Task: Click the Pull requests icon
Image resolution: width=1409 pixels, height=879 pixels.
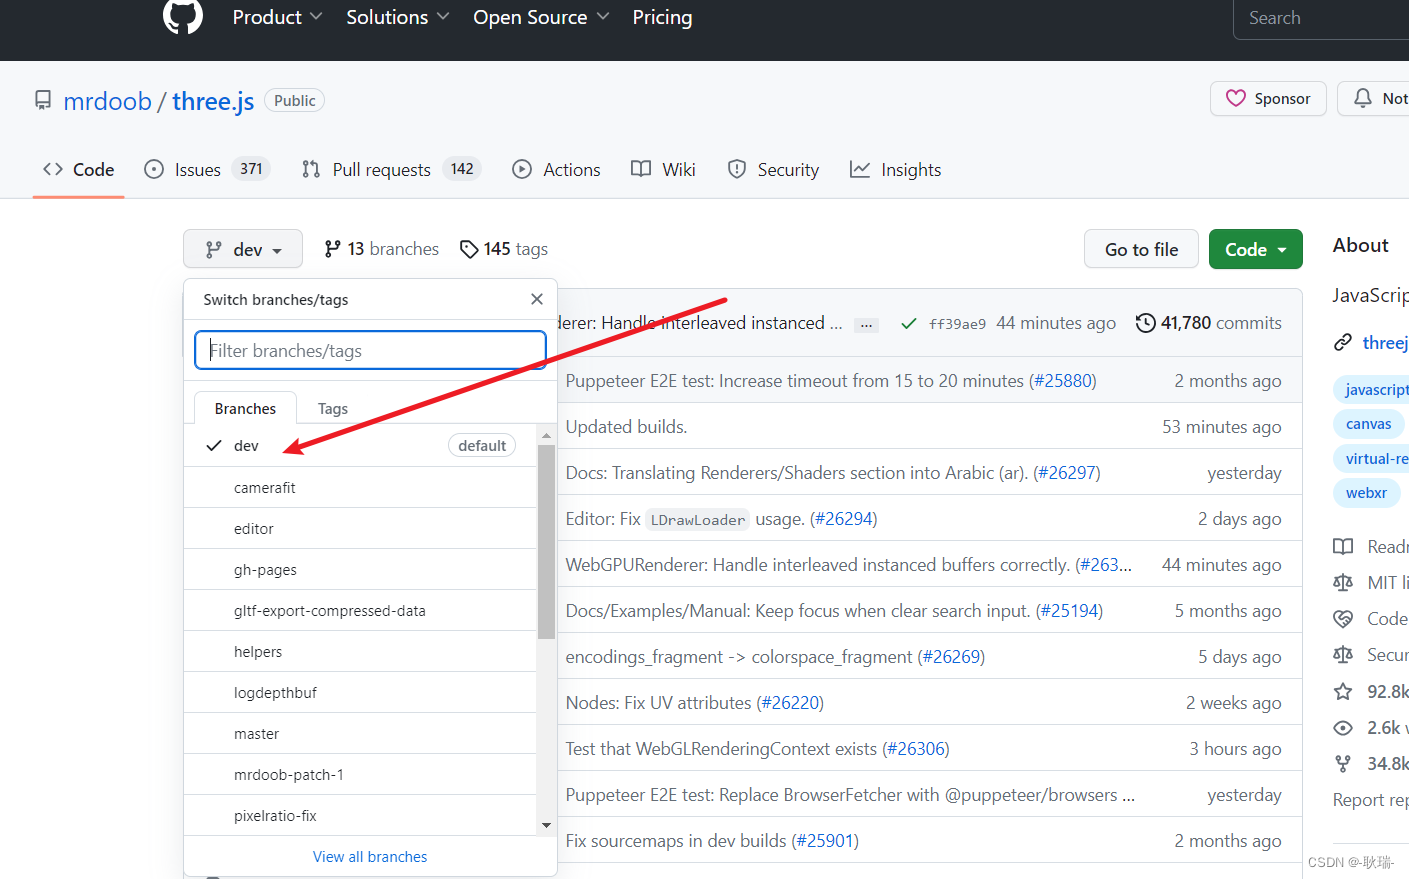Action: click(311, 169)
